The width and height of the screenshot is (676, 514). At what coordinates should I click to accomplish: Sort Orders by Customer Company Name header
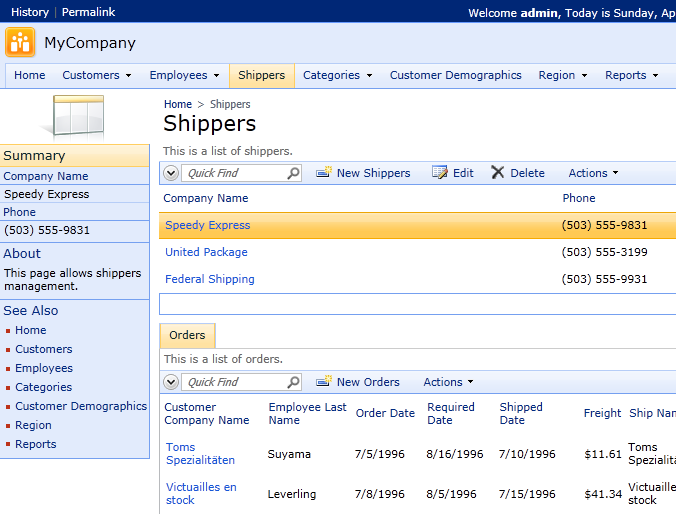207,413
